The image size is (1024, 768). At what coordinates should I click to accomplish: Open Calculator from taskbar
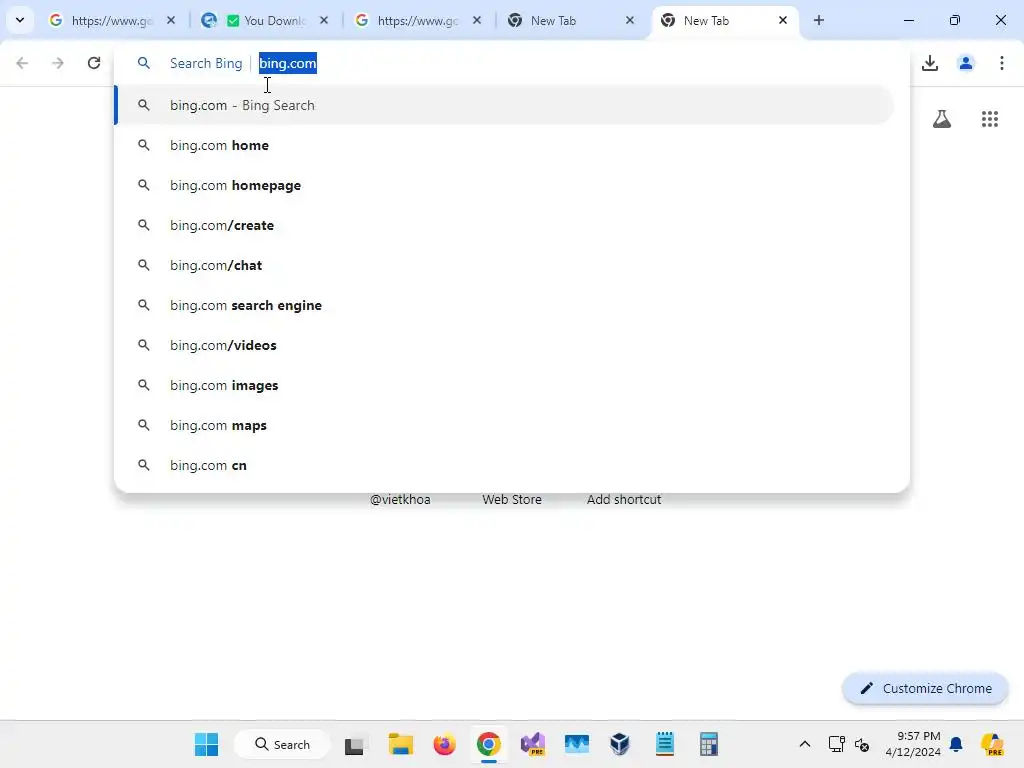pos(709,744)
